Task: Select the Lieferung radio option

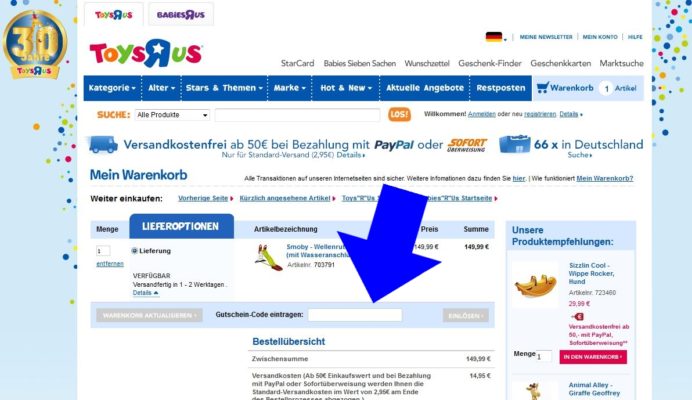Action: pyautogui.click(x=135, y=251)
